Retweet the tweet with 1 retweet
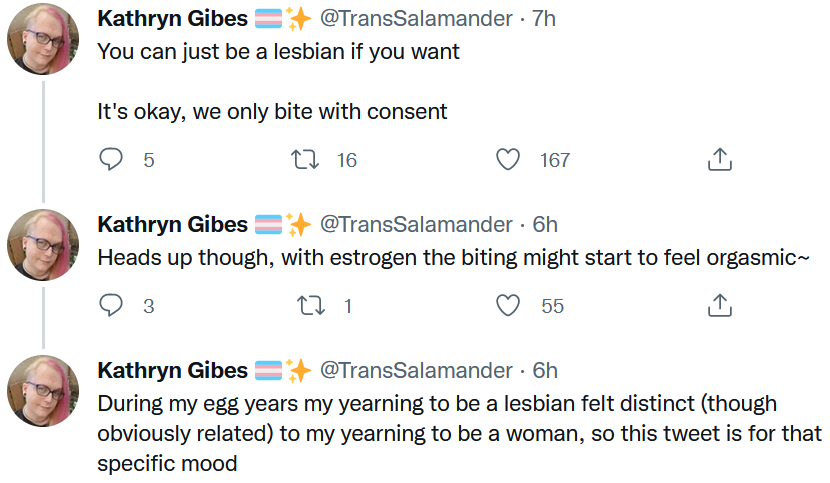830x483 pixels. [x=310, y=306]
